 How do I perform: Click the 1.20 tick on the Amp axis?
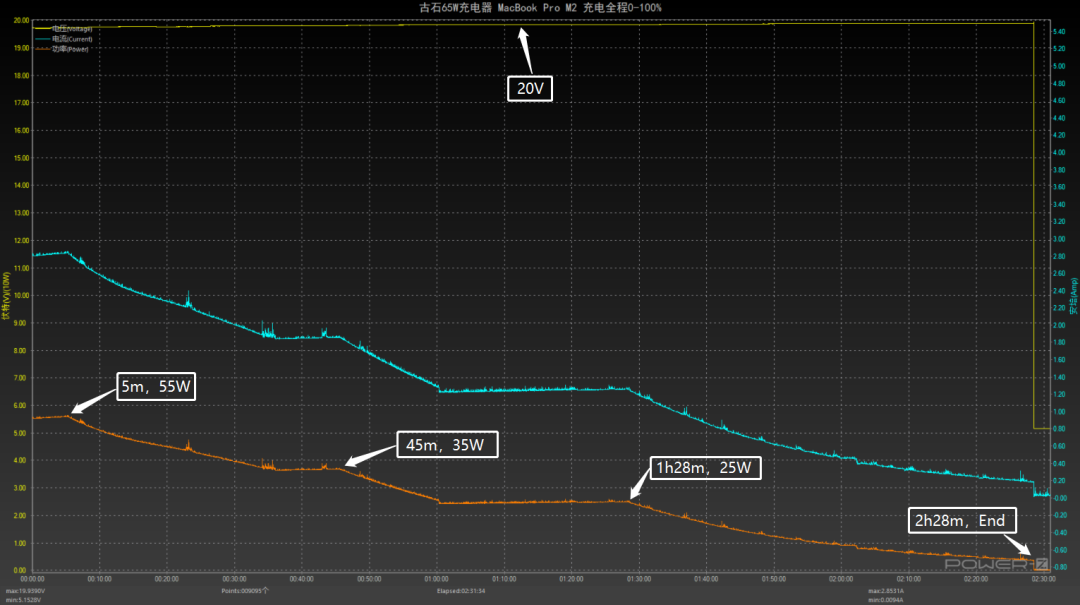click(1059, 395)
